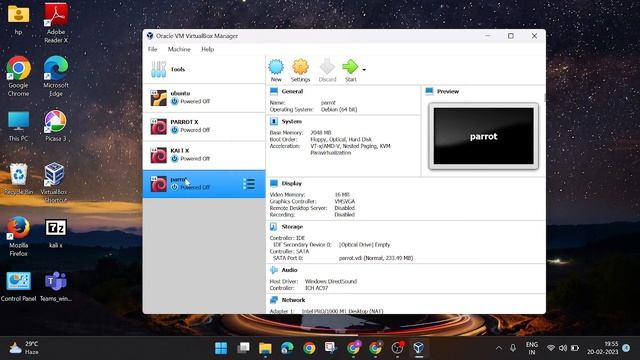The image size is (640, 360).
Task: Open the Start button dropdown arrow
Action: (364, 70)
